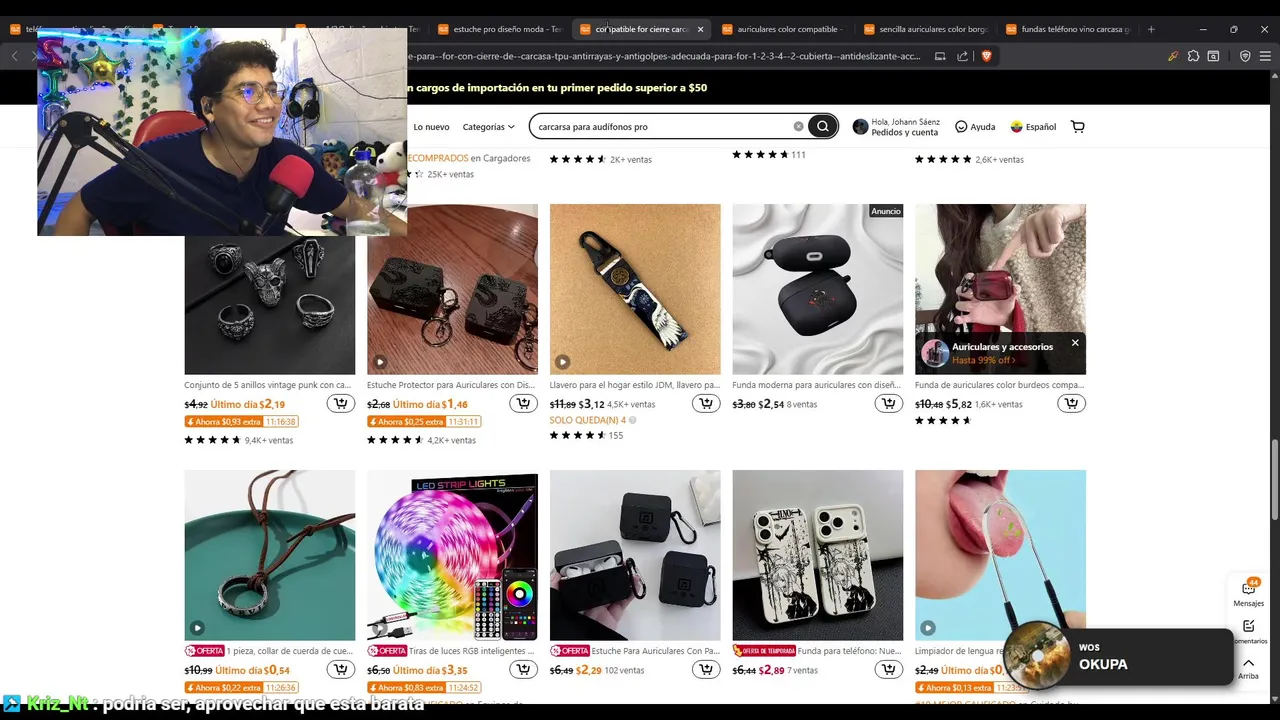Switch to the fundas teléfono vino tab
Image resolution: width=1280 pixels, height=720 pixels.
pos(1066,29)
